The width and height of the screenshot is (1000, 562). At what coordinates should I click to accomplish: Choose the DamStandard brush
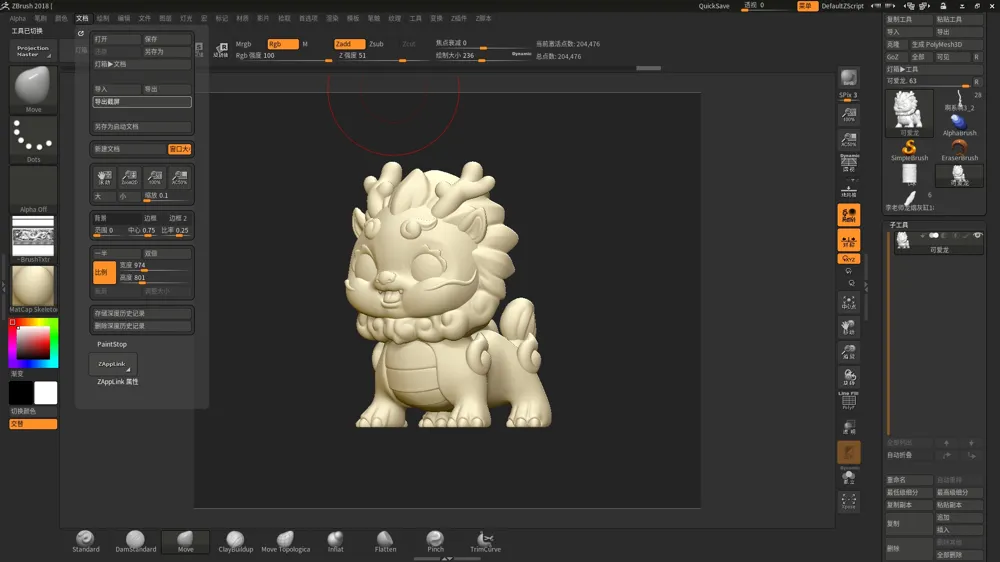(x=135, y=541)
